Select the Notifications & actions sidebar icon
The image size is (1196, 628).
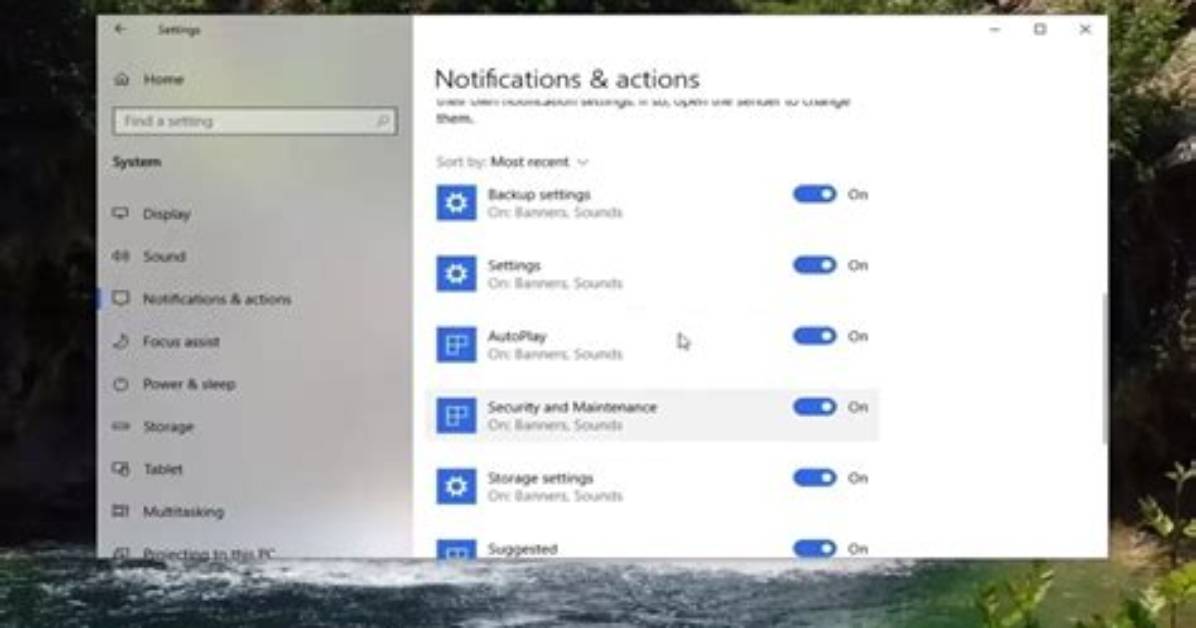[x=121, y=298]
